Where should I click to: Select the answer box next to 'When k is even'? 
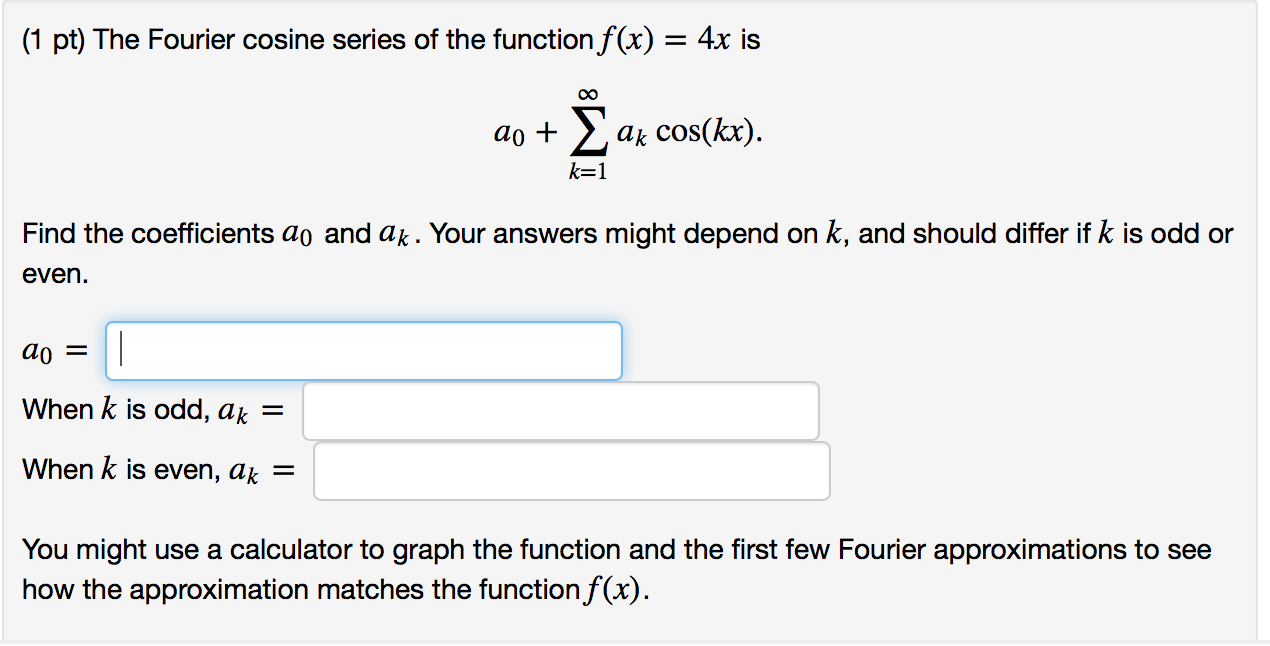pyautogui.click(x=570, y=470)
